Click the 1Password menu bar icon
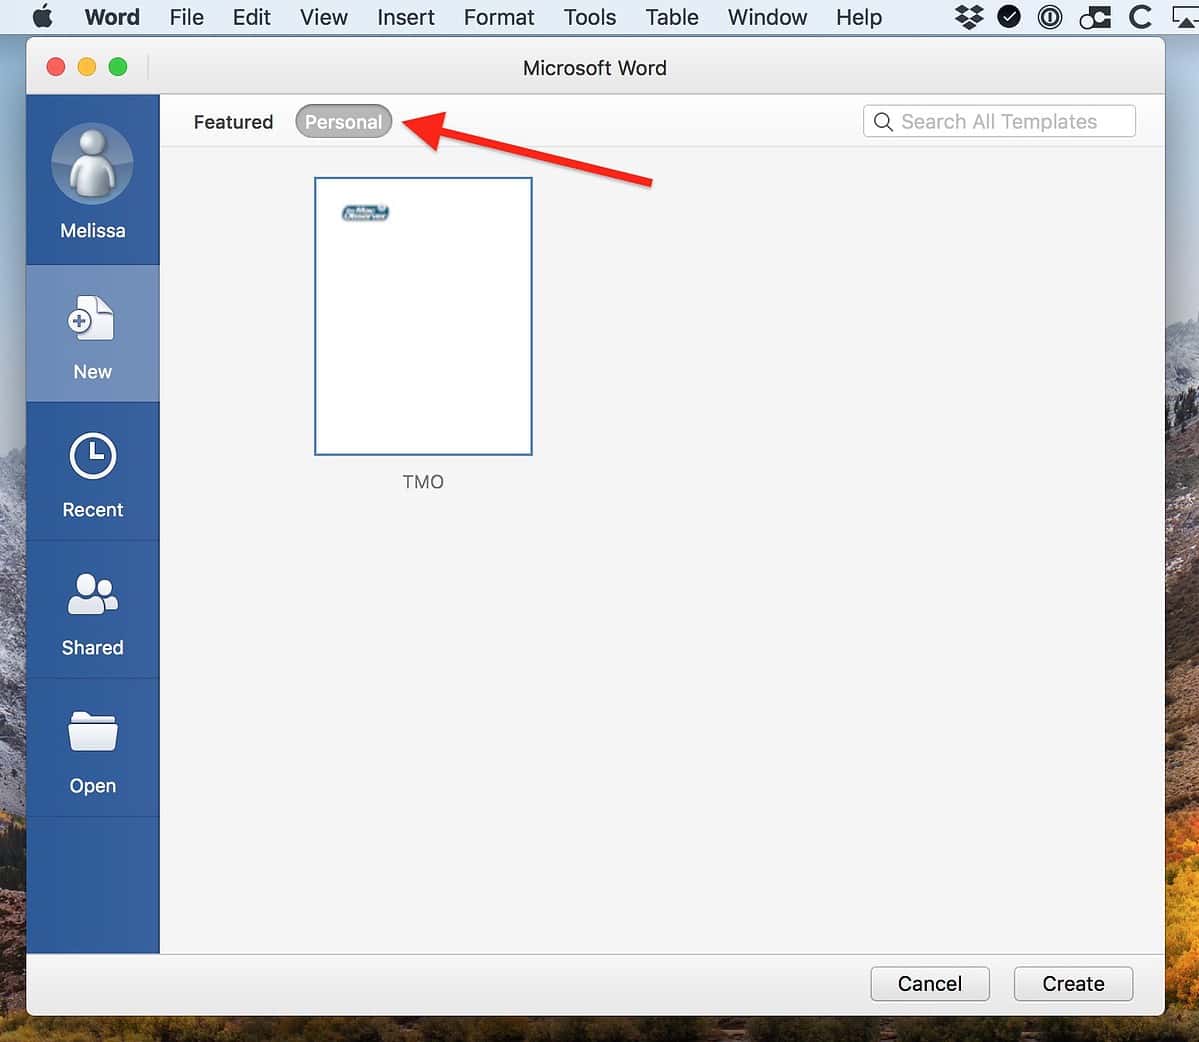Screen dimensions: 1199x1042 click(1050, 17)
